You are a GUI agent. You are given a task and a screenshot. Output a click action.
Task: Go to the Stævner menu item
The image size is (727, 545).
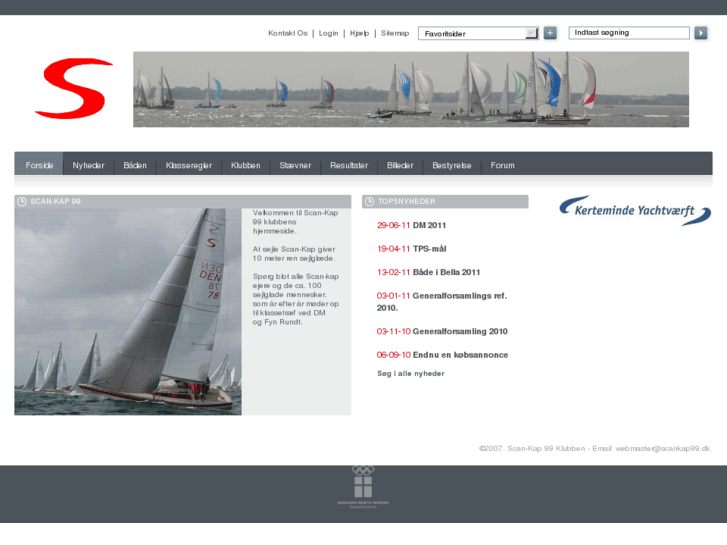tap(295, 165)
